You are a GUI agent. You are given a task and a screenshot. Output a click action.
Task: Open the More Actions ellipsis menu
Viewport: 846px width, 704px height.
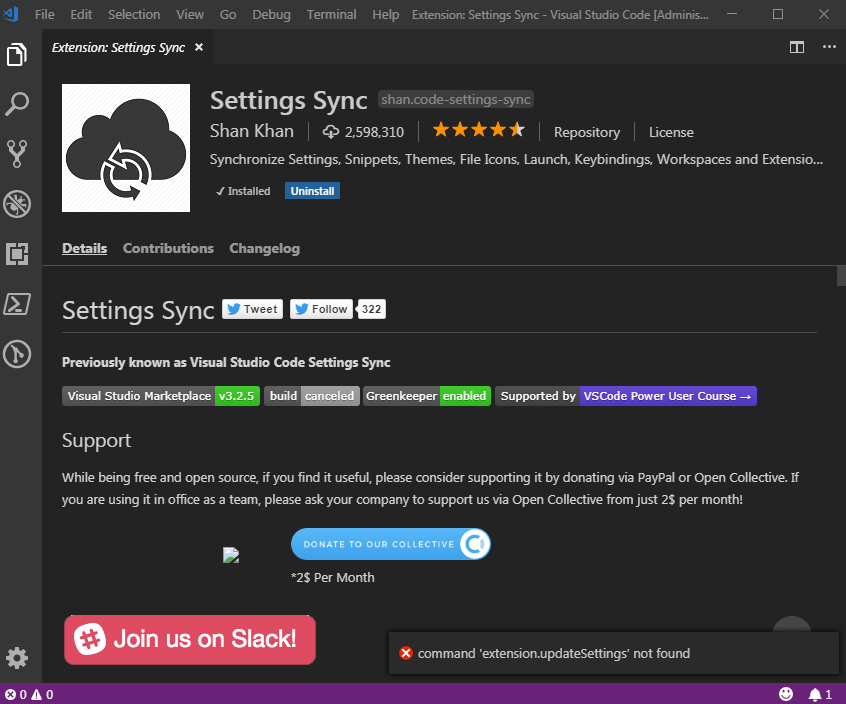pos(829,47)
